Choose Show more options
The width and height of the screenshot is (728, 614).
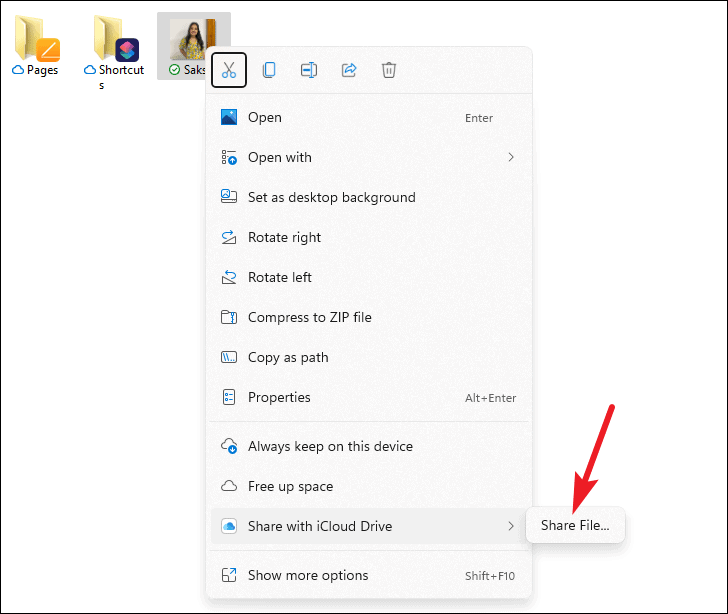[369, 575]
